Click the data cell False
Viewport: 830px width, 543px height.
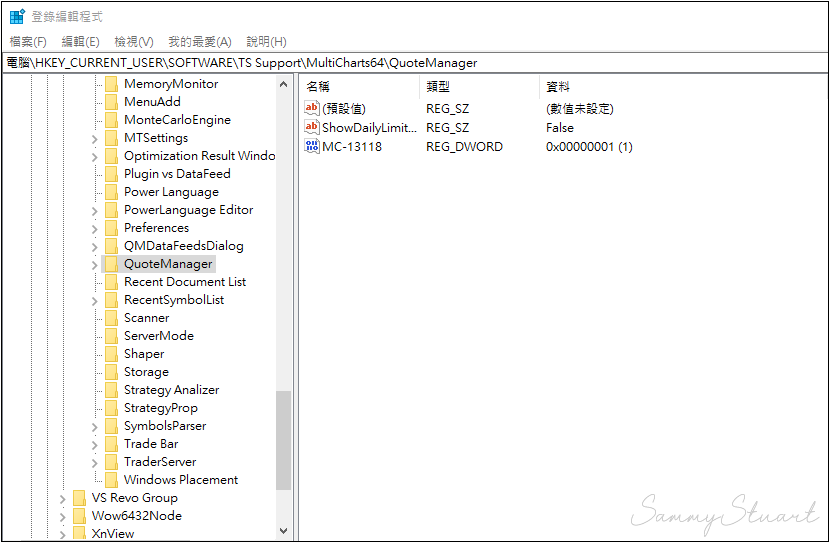tap(560, 128)
